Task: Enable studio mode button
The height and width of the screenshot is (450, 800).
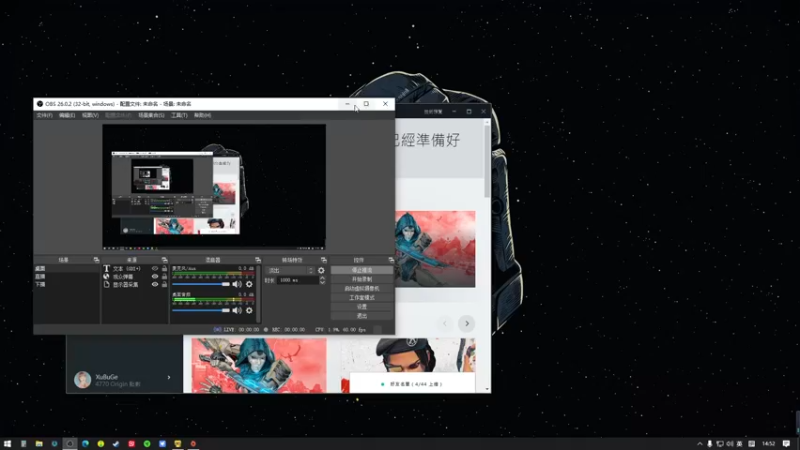Action: [x=362, y=297]
